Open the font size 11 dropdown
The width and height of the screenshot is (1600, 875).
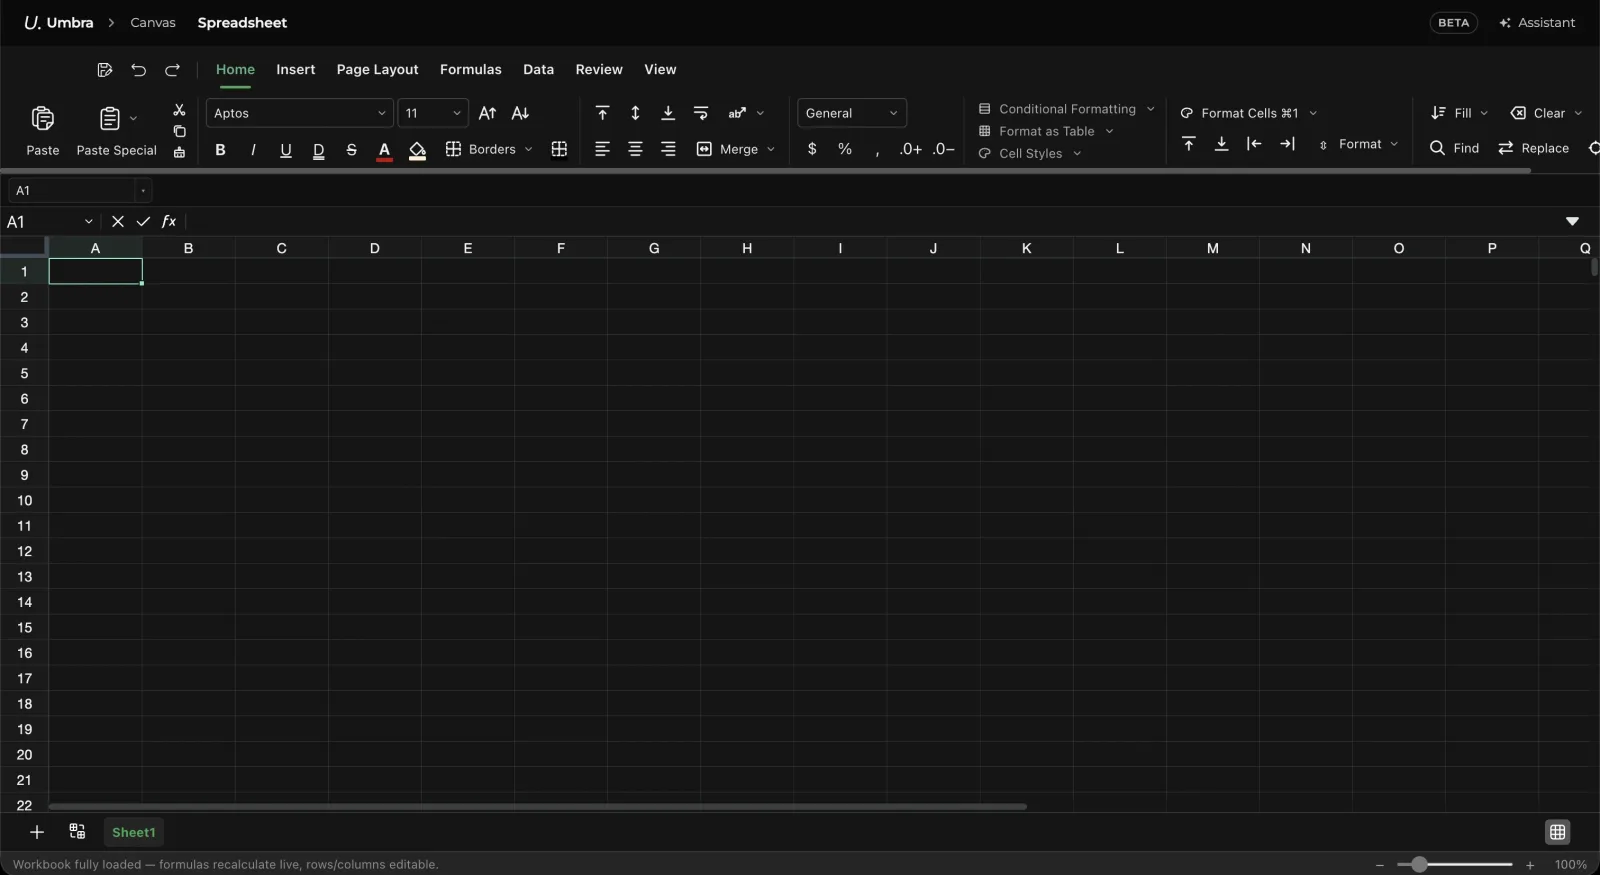pyautogui.click(x=433, y=113)
